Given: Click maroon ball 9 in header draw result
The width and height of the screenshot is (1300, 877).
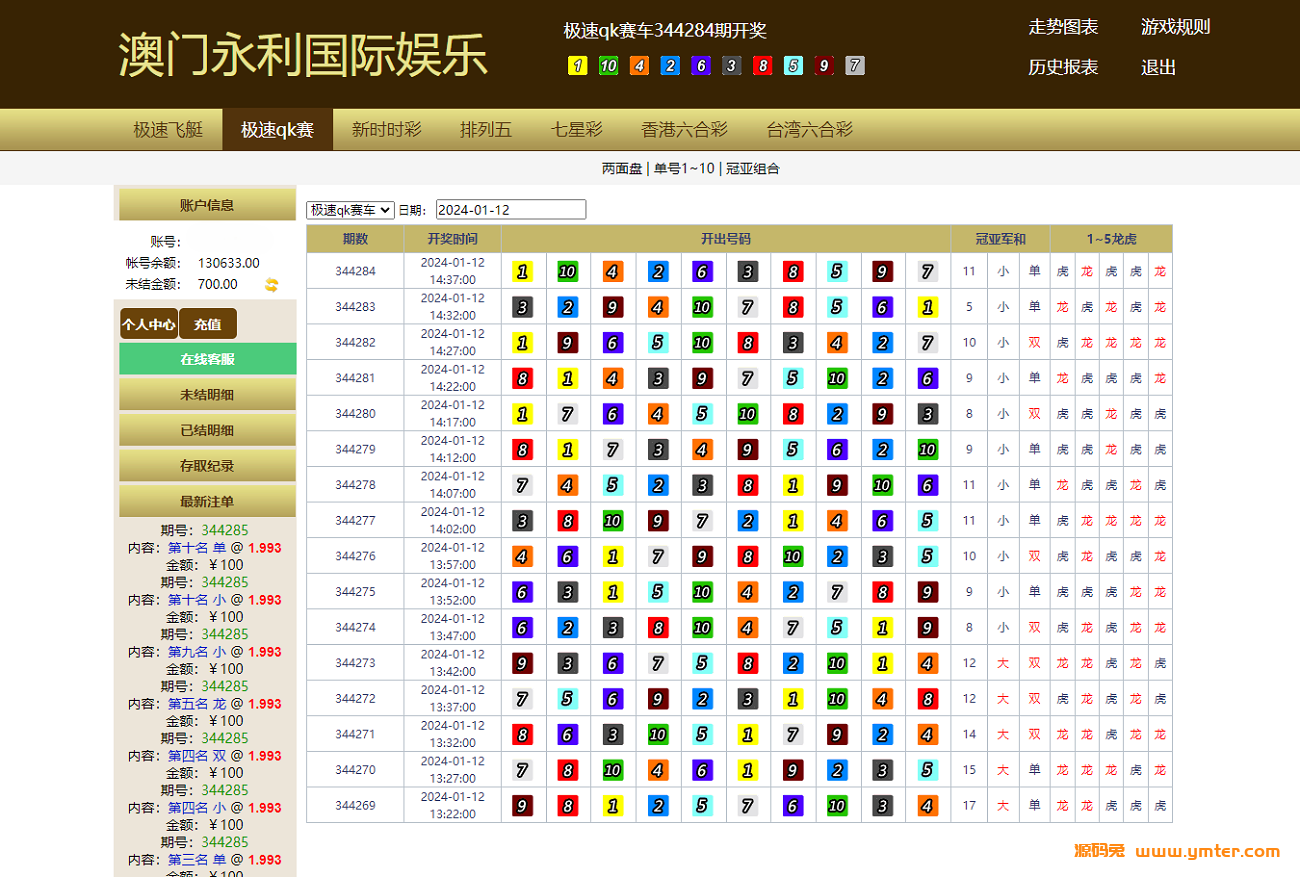Looking at the screenshot, I should click(x=824, y=66).
